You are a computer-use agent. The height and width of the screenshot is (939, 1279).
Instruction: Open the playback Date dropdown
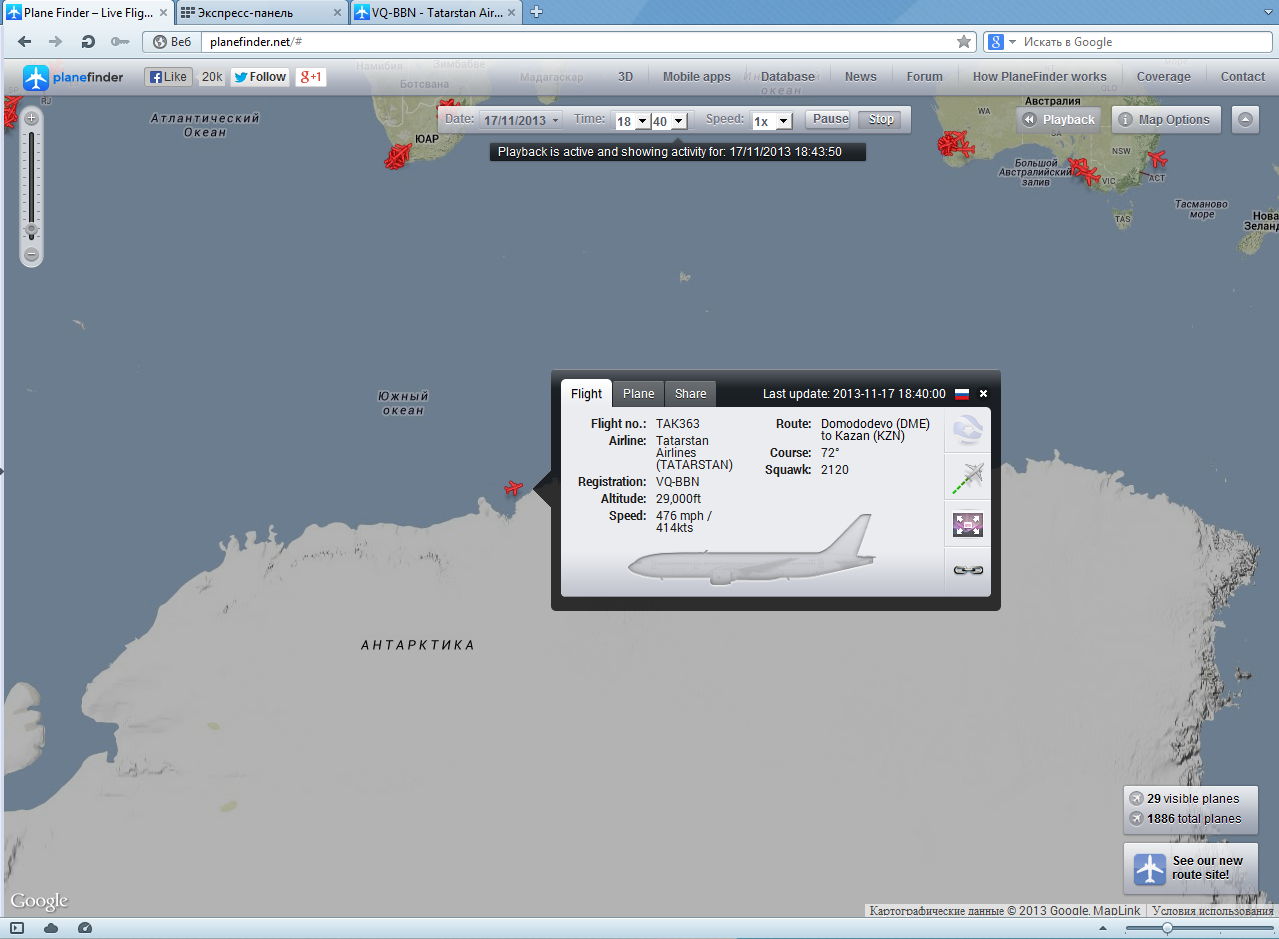[521, 121]
